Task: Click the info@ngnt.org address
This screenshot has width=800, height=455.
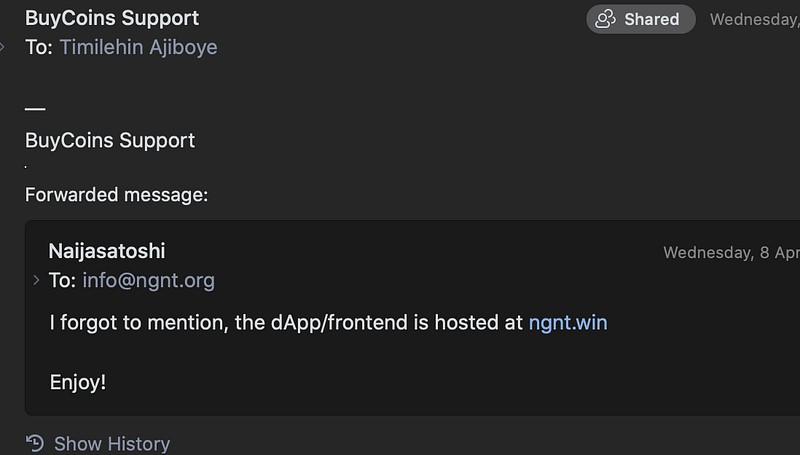Action: click(x=148, y=281)
